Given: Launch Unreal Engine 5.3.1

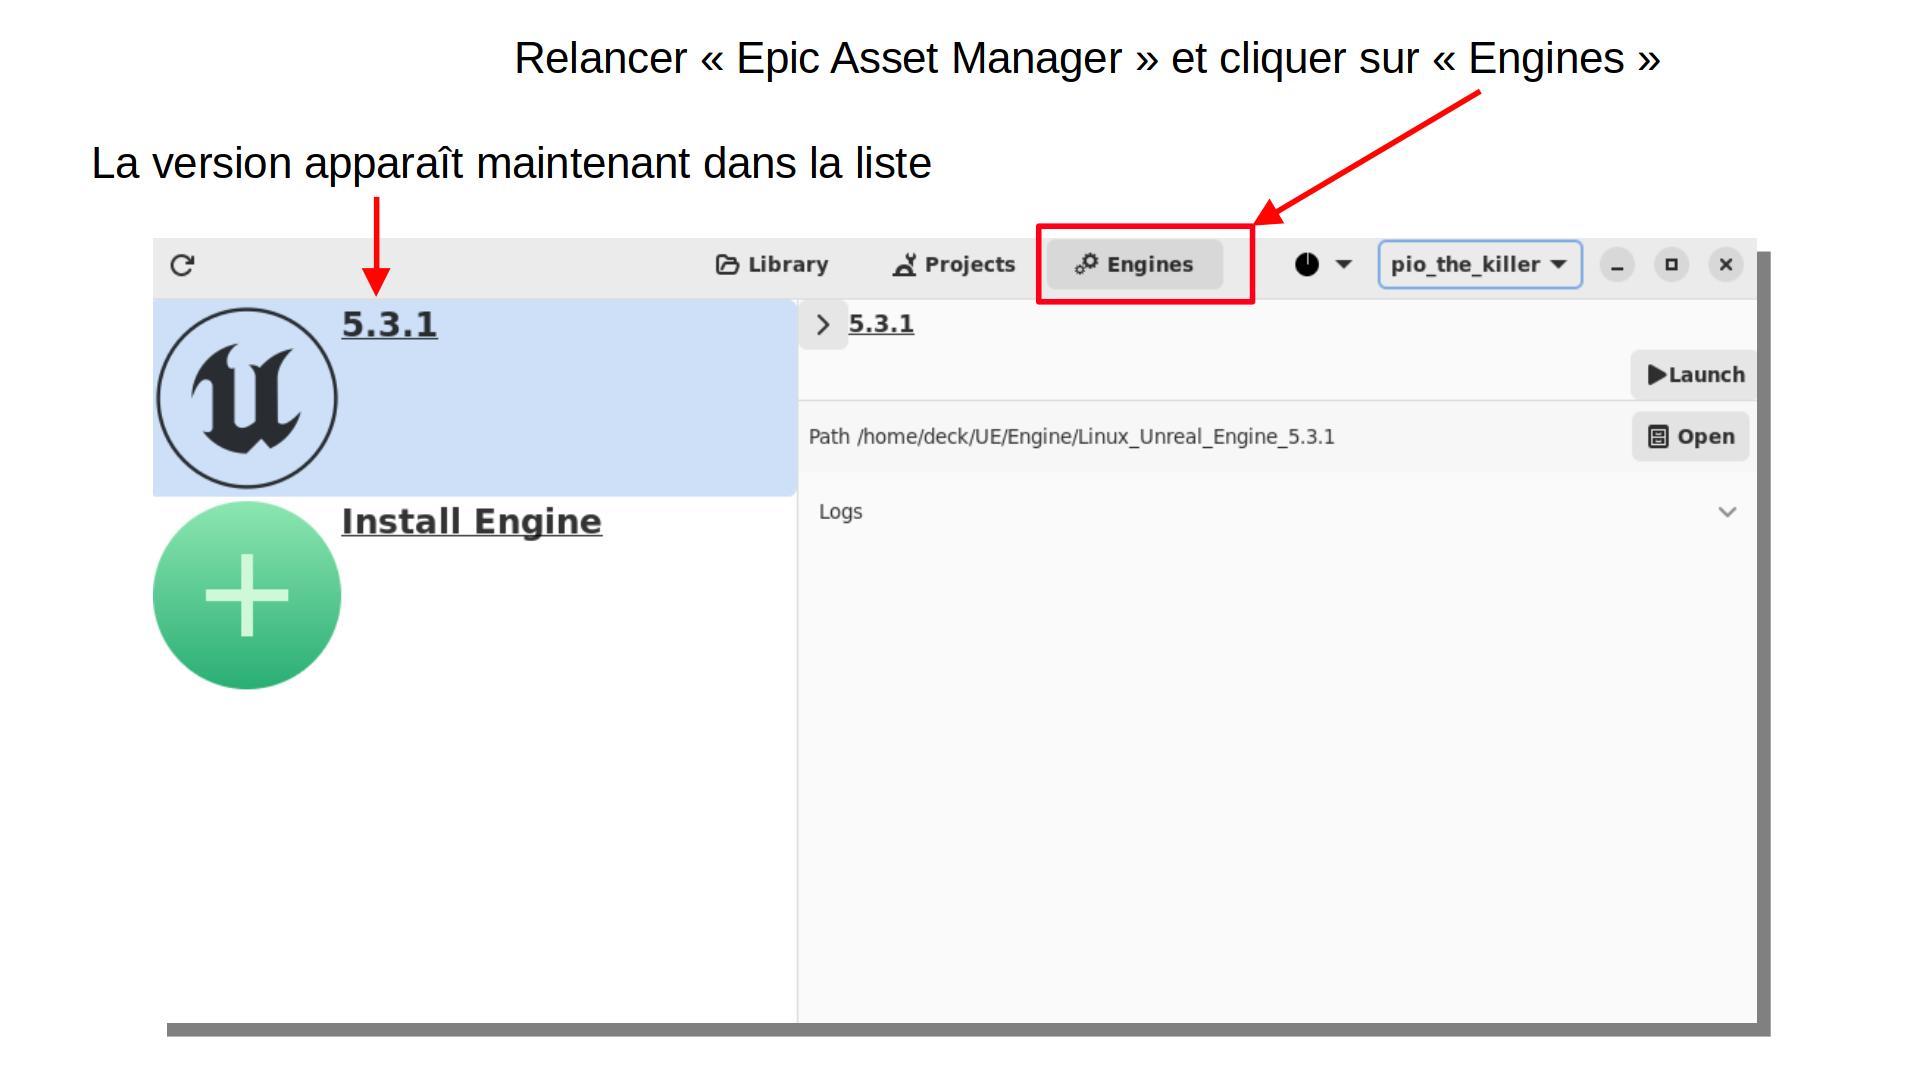Looking at the screenshot, I should click(x=1695, y=375).
